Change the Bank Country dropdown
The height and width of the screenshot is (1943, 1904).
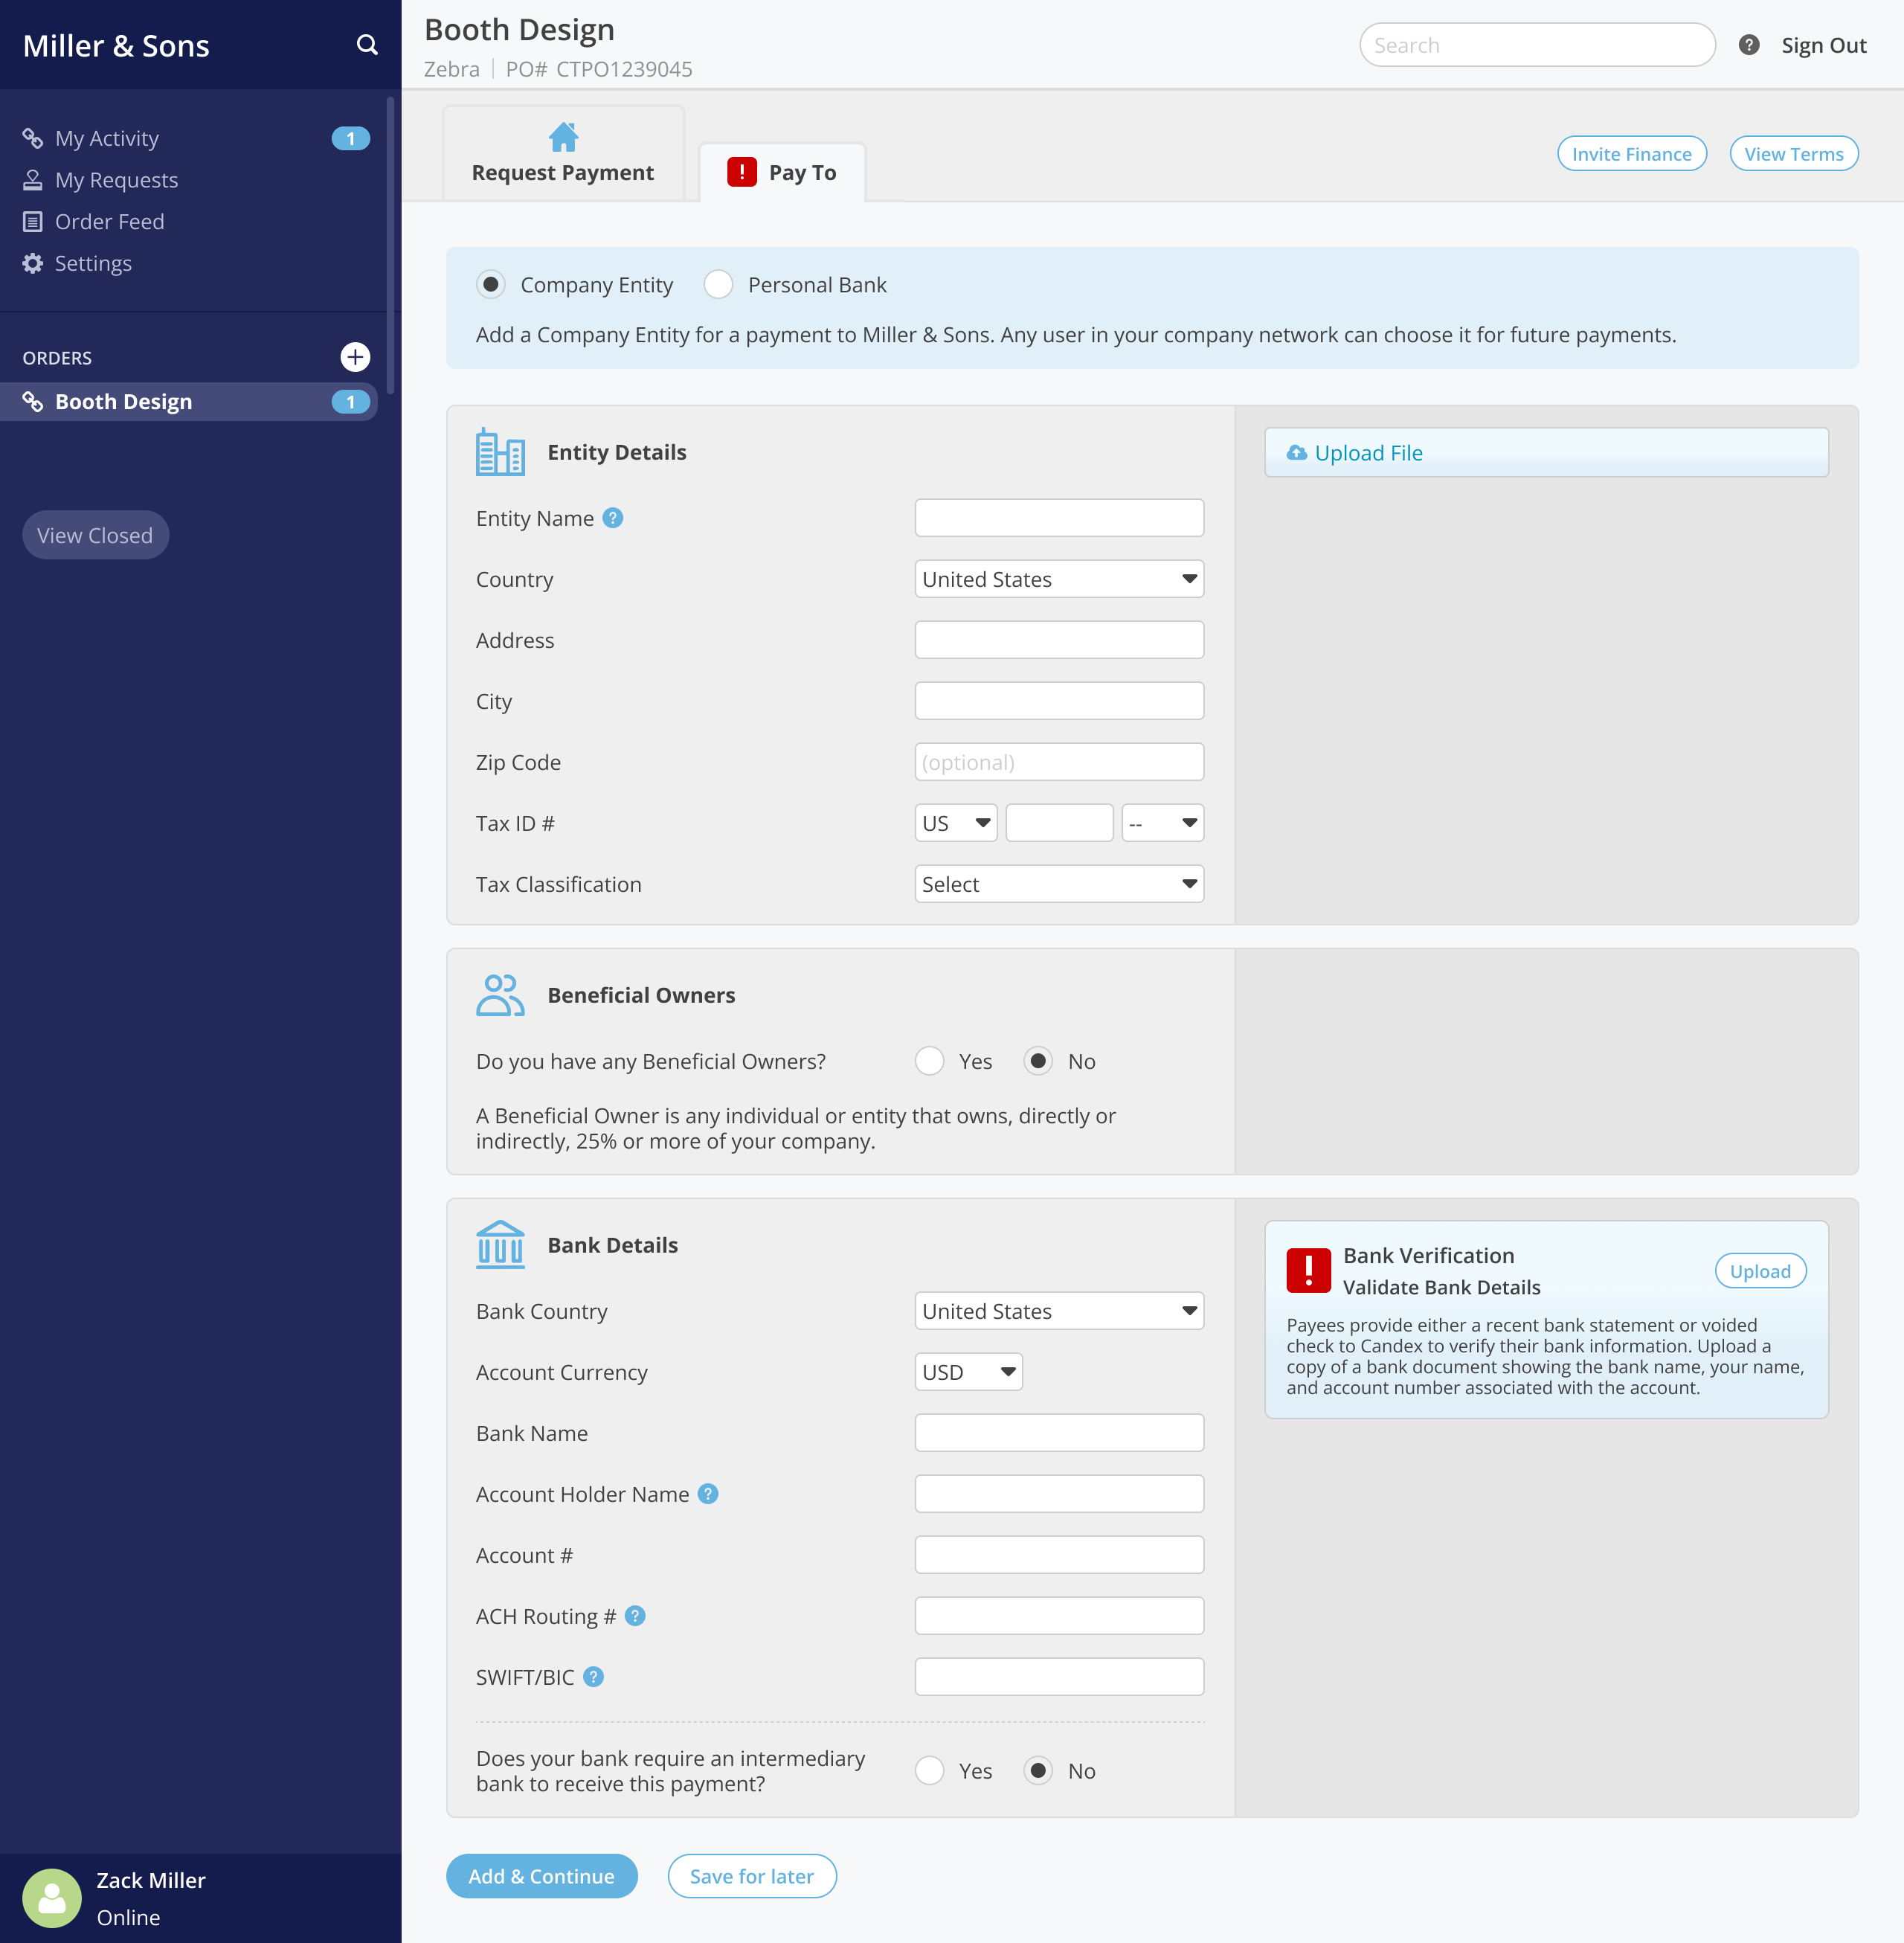pos(1058,1311)
